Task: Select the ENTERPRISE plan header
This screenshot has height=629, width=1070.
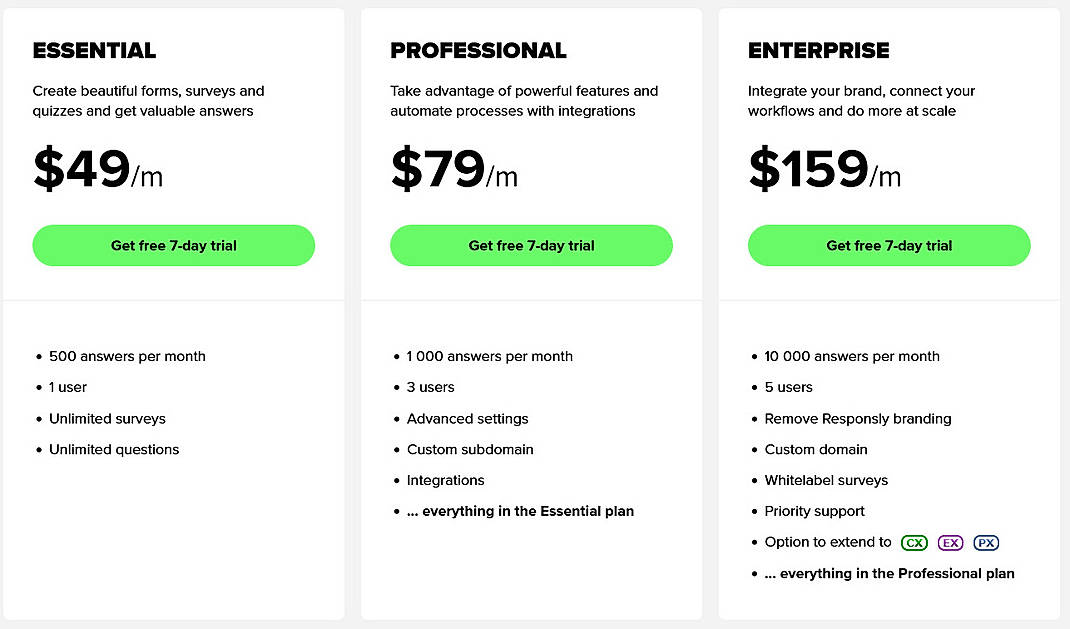Action: click(819, 50)
